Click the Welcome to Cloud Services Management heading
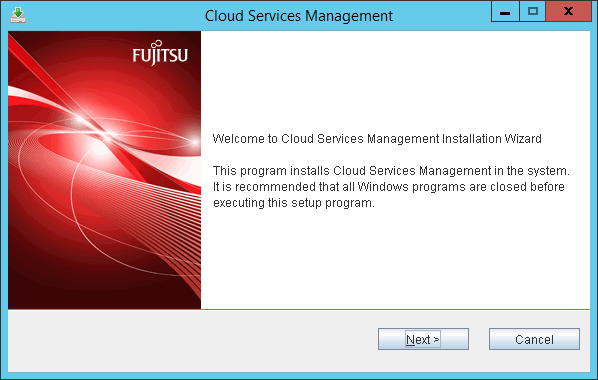This screenshot has height=380, width=598. pos(377,138)
